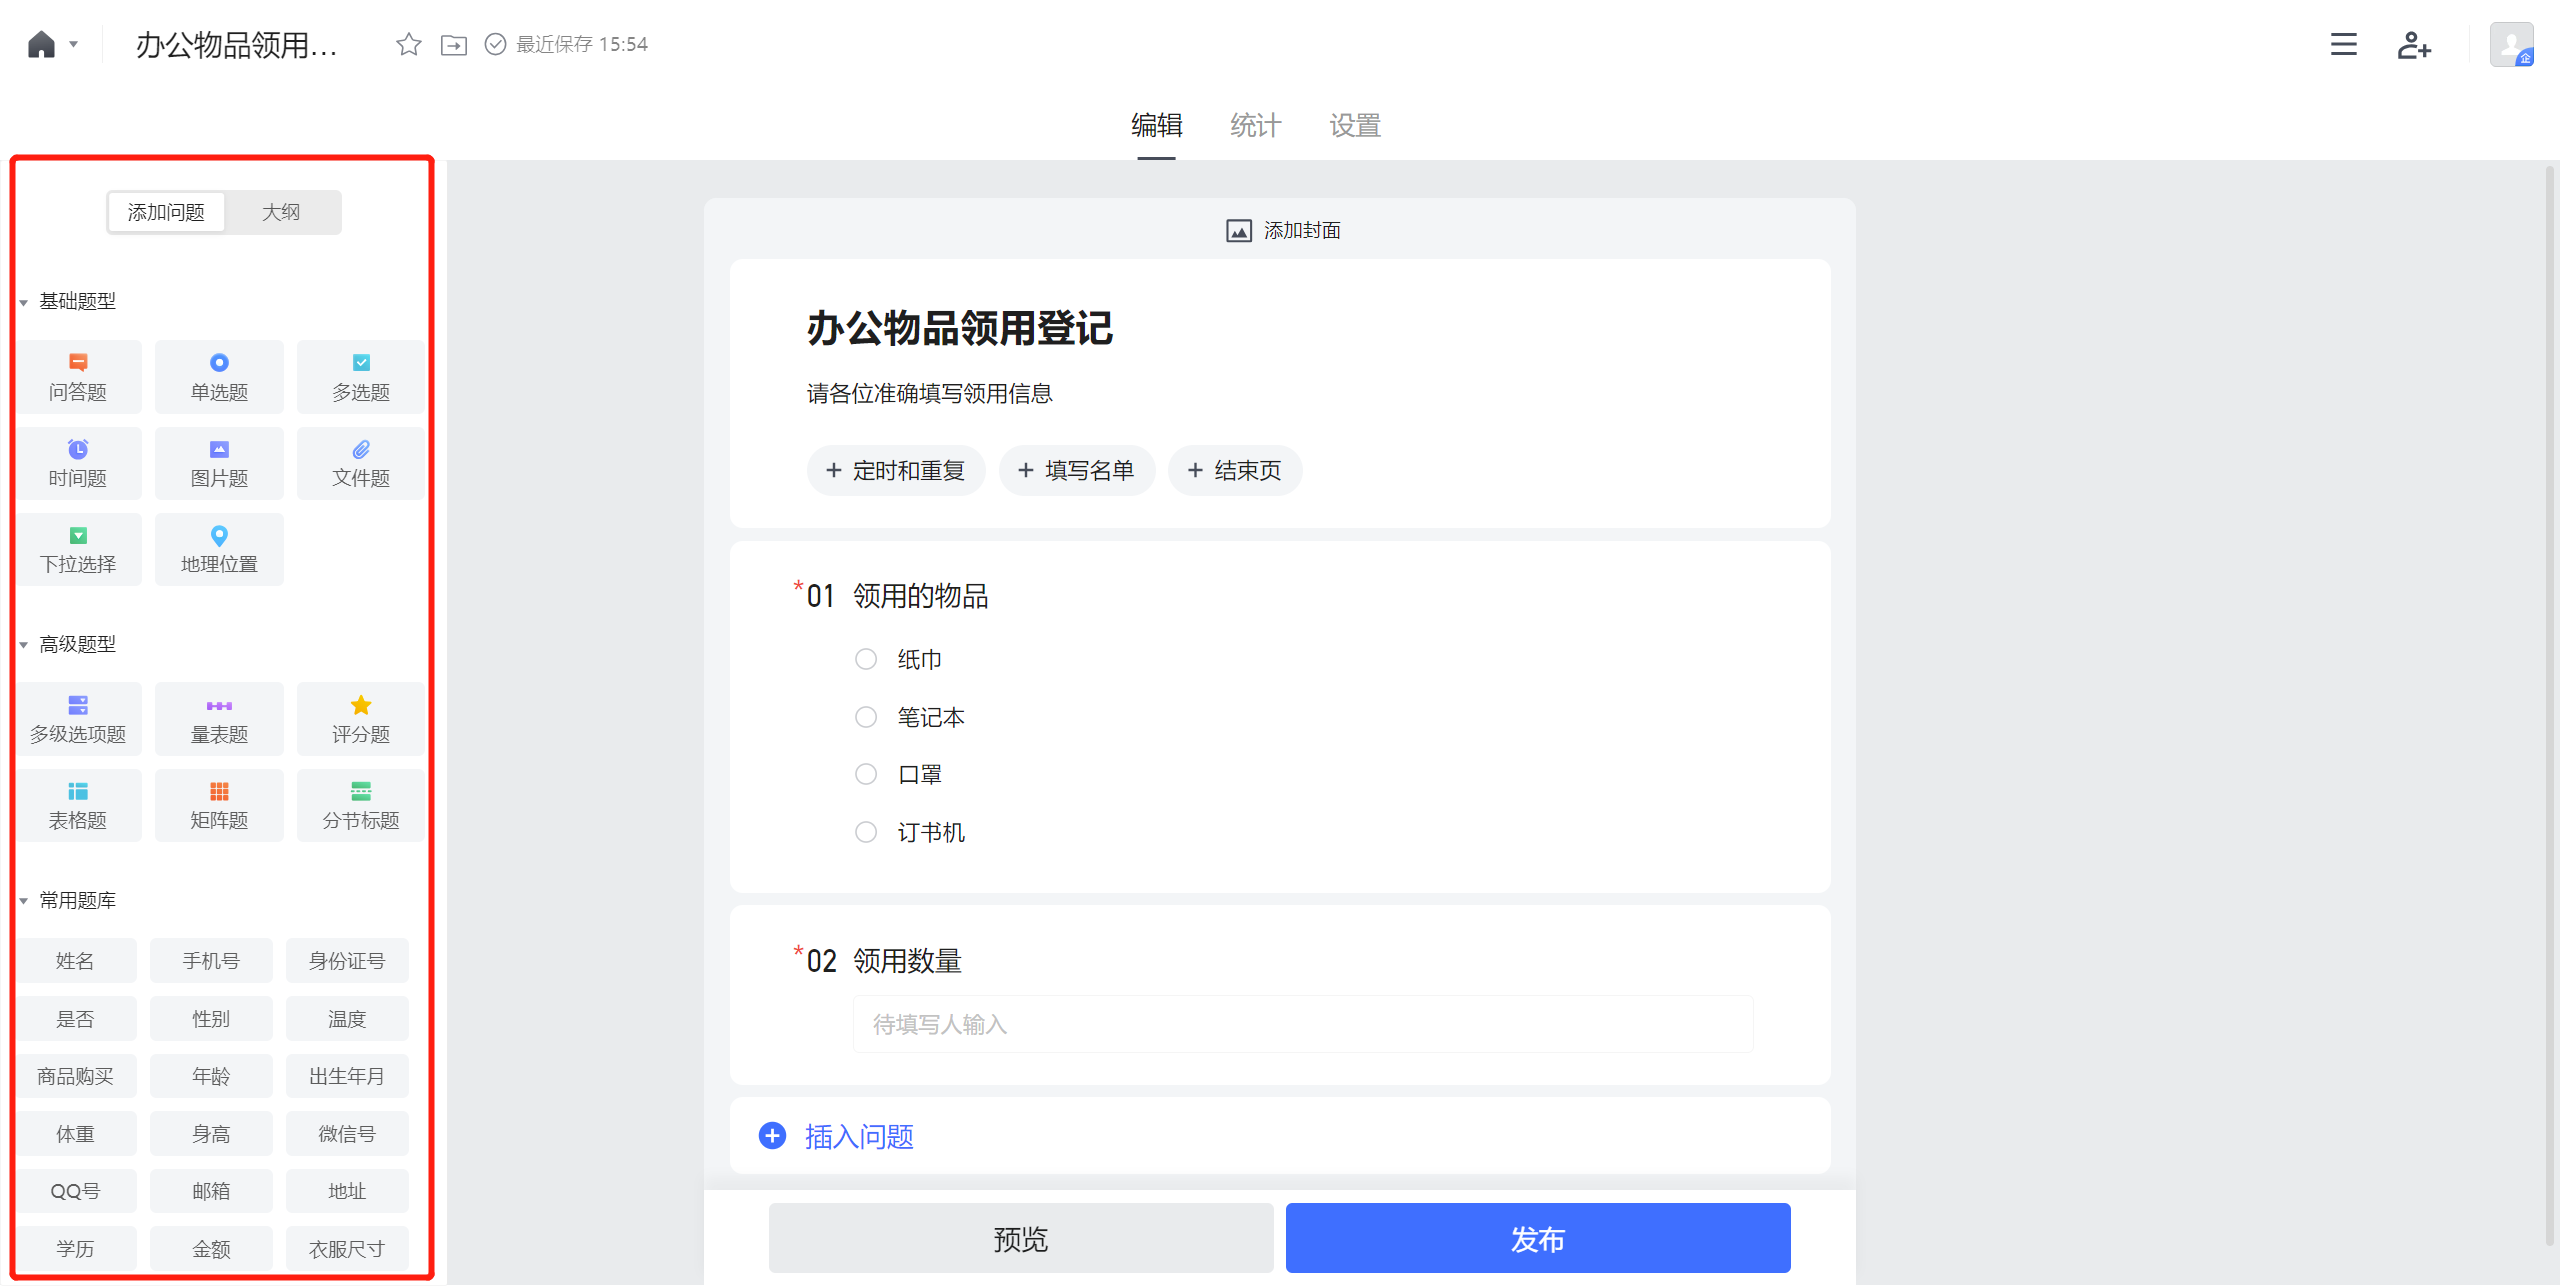This screenshot has width=2560, height=1286.
Task: Click the star favorite icon
Action: click(x=408, y=44)
